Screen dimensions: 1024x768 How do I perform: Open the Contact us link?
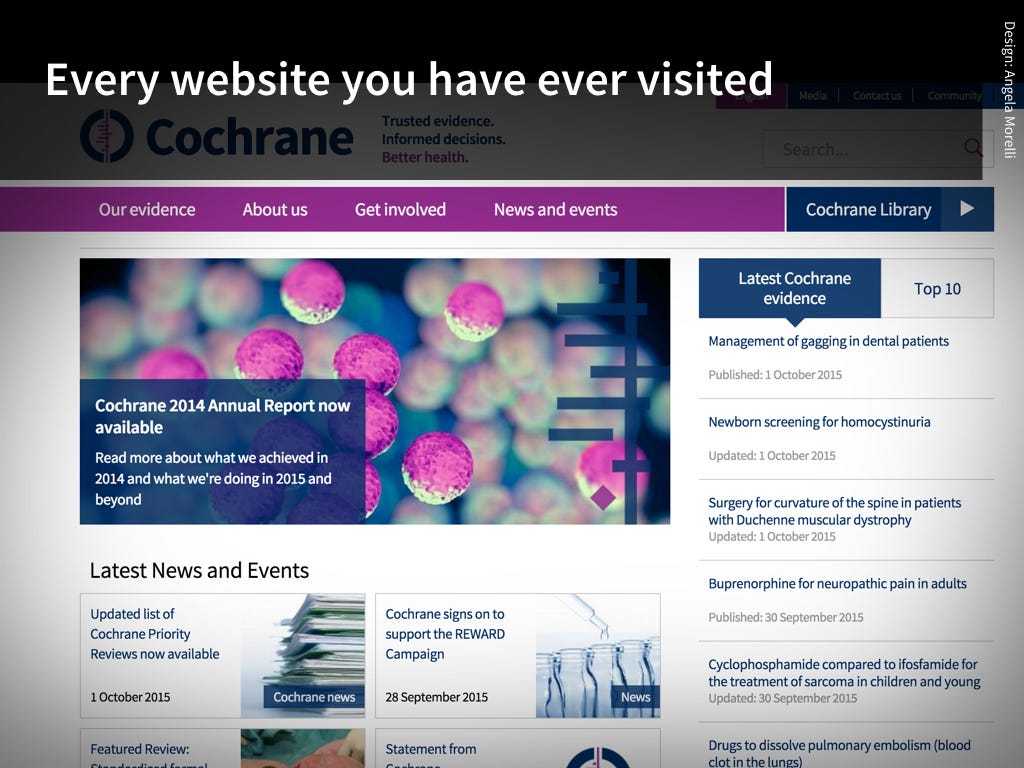877,96
